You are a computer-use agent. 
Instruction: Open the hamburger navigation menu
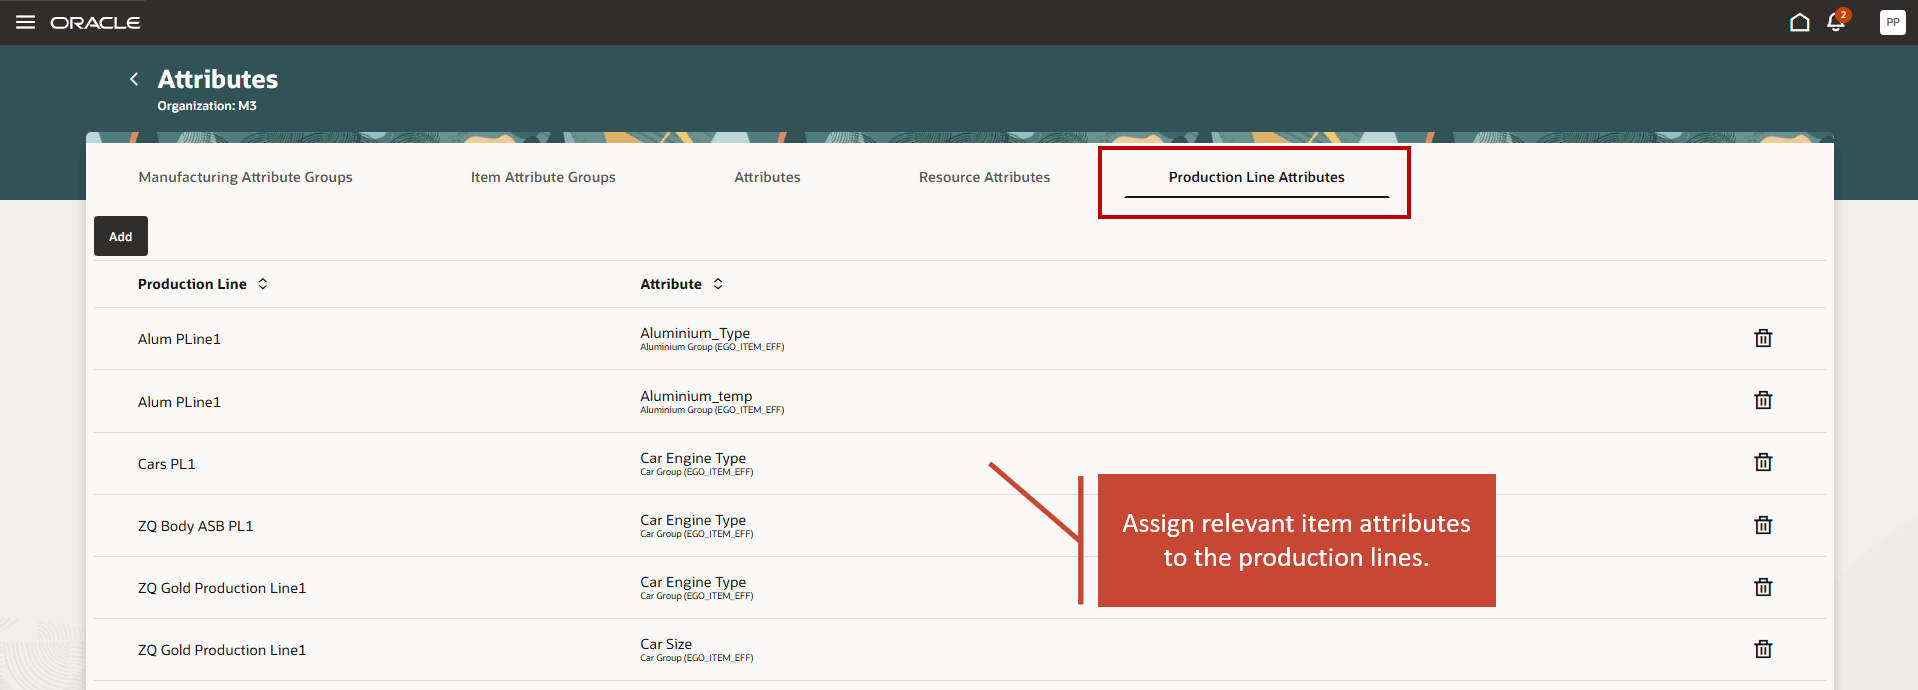(x=25, y=22)
